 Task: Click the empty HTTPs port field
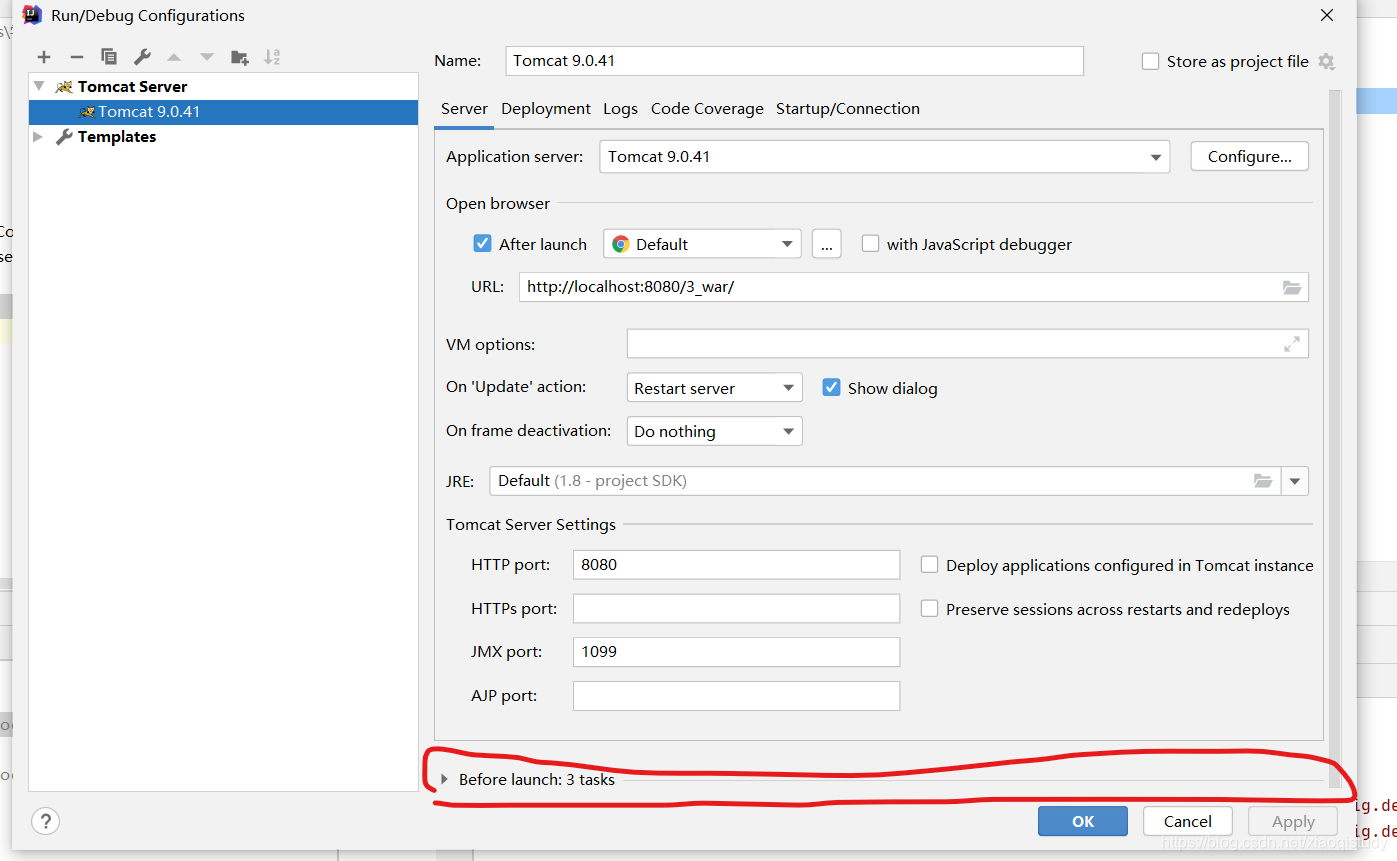pyautogui.click(x=736, y=609)
